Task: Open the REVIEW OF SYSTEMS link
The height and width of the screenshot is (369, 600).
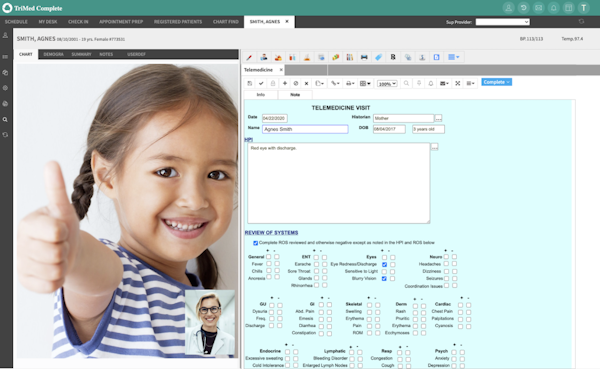Action: [x=271, y=232]
